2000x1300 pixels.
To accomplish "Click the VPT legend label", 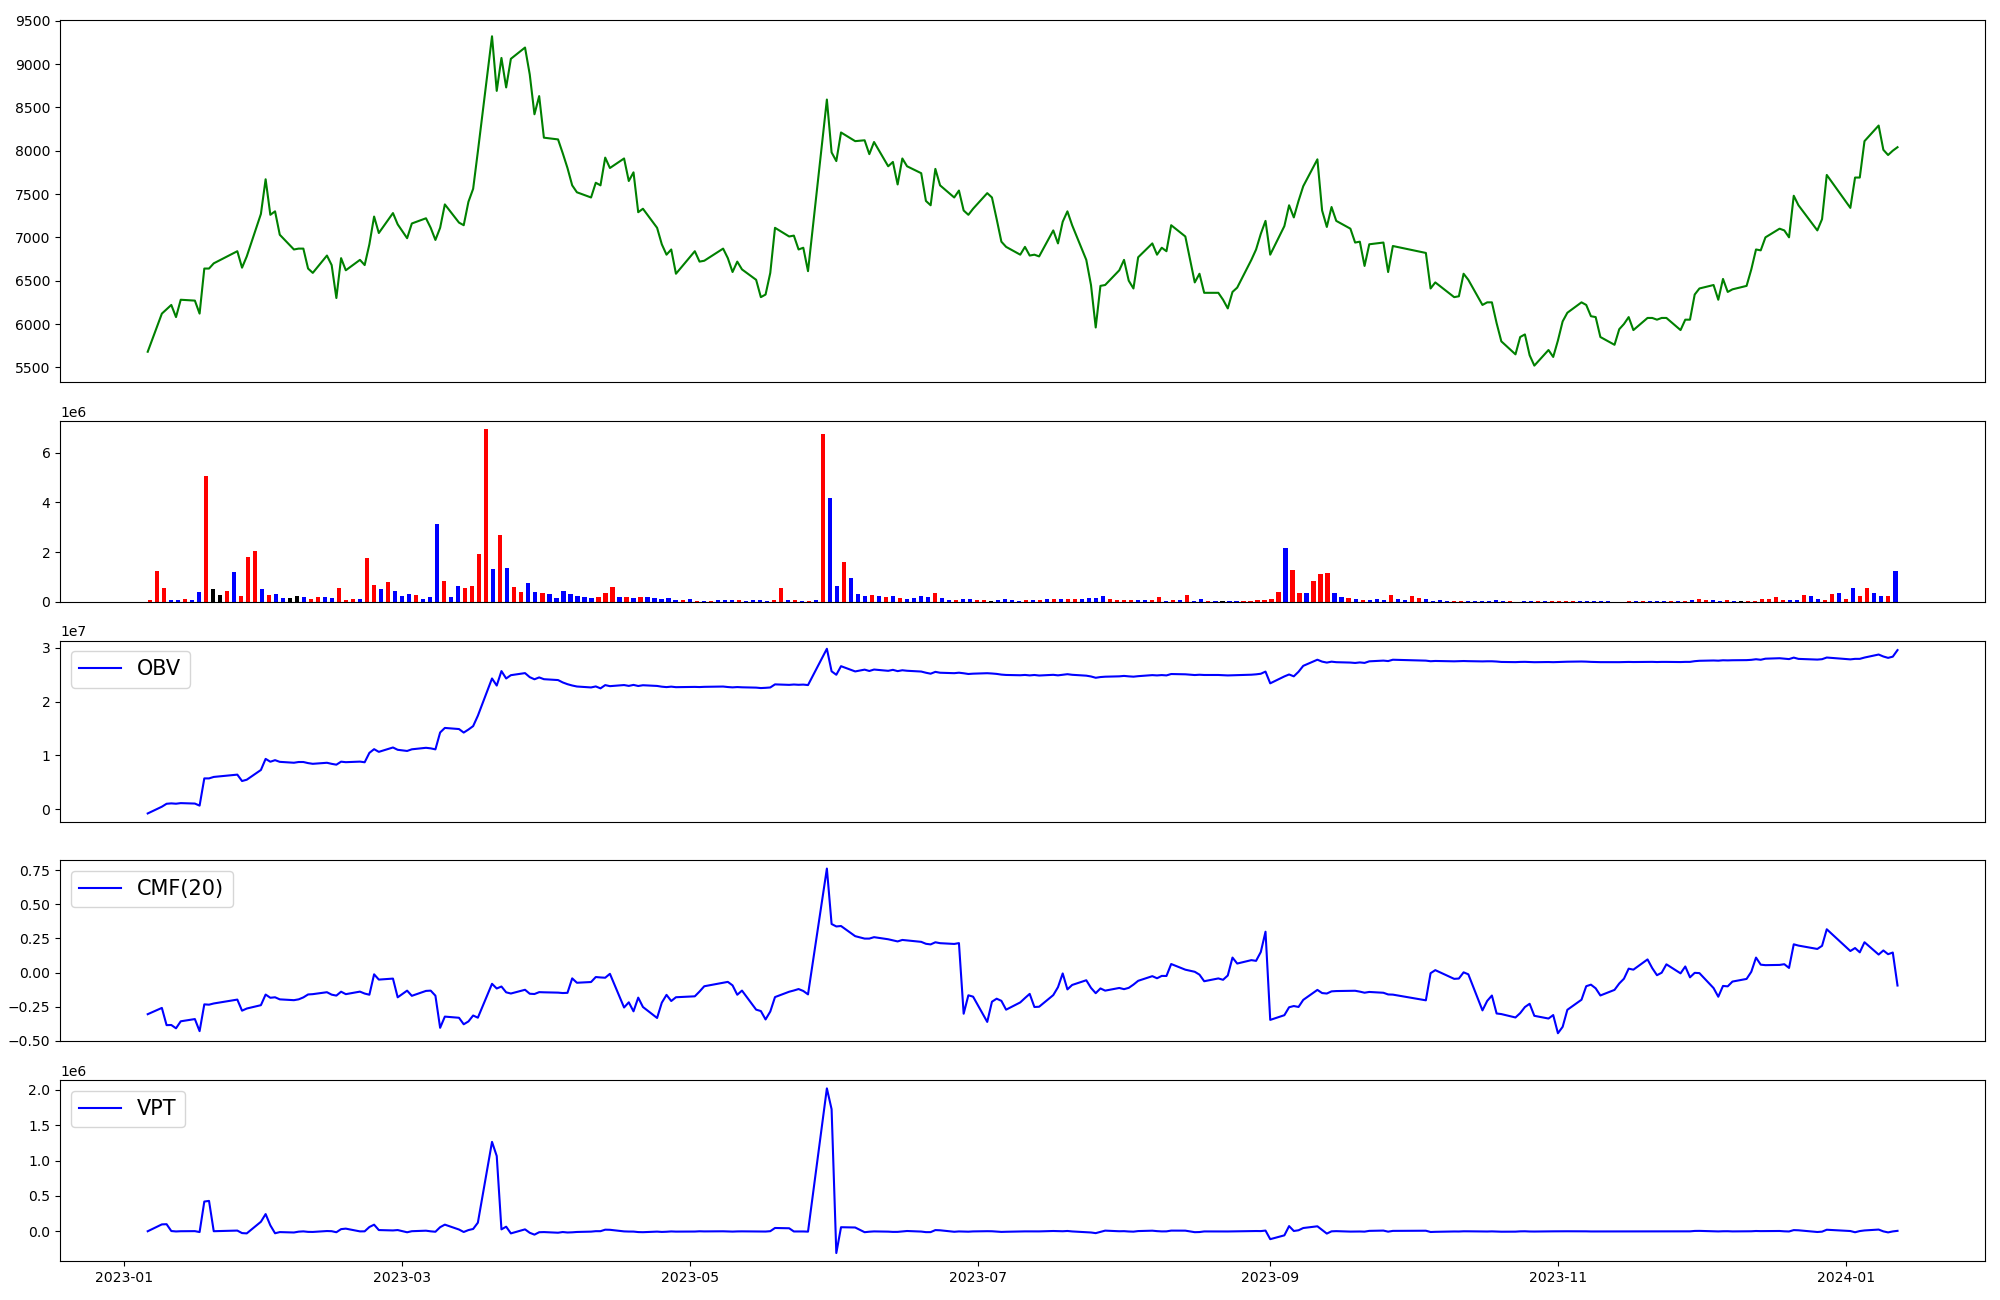I will coord(156,1108).
